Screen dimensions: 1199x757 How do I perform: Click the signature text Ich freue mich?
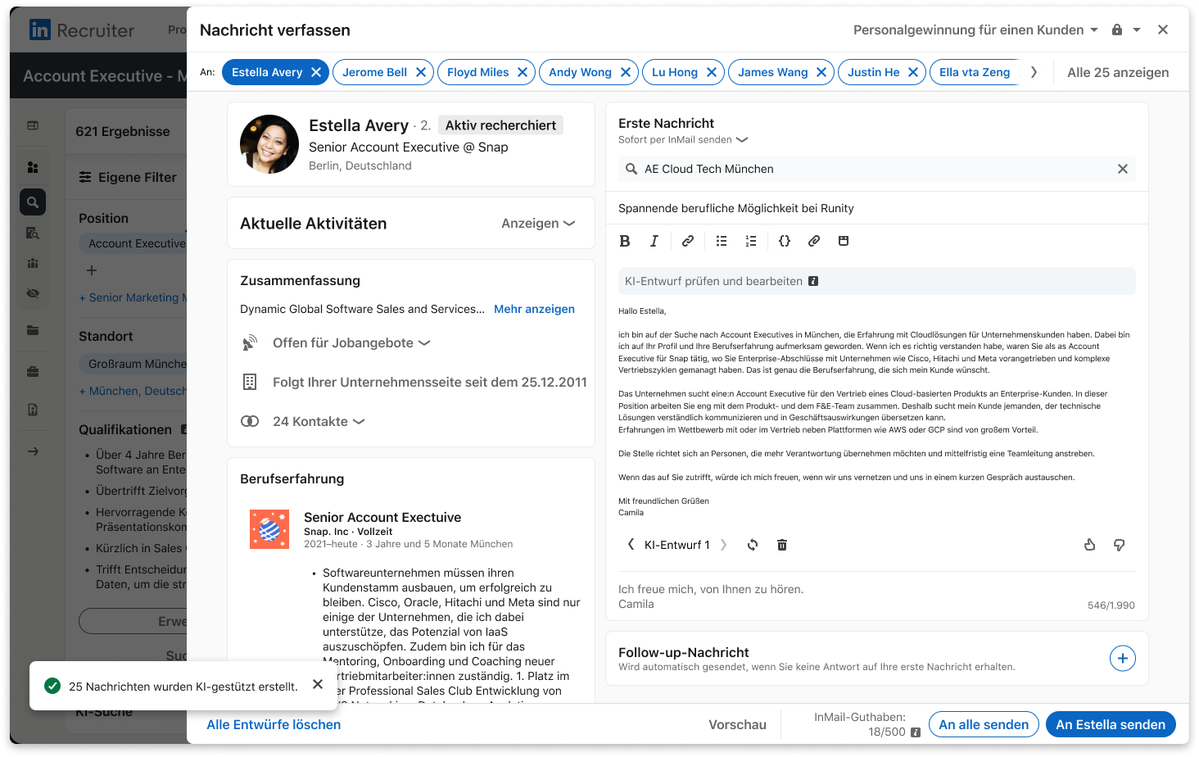click(x=710, y=589)
